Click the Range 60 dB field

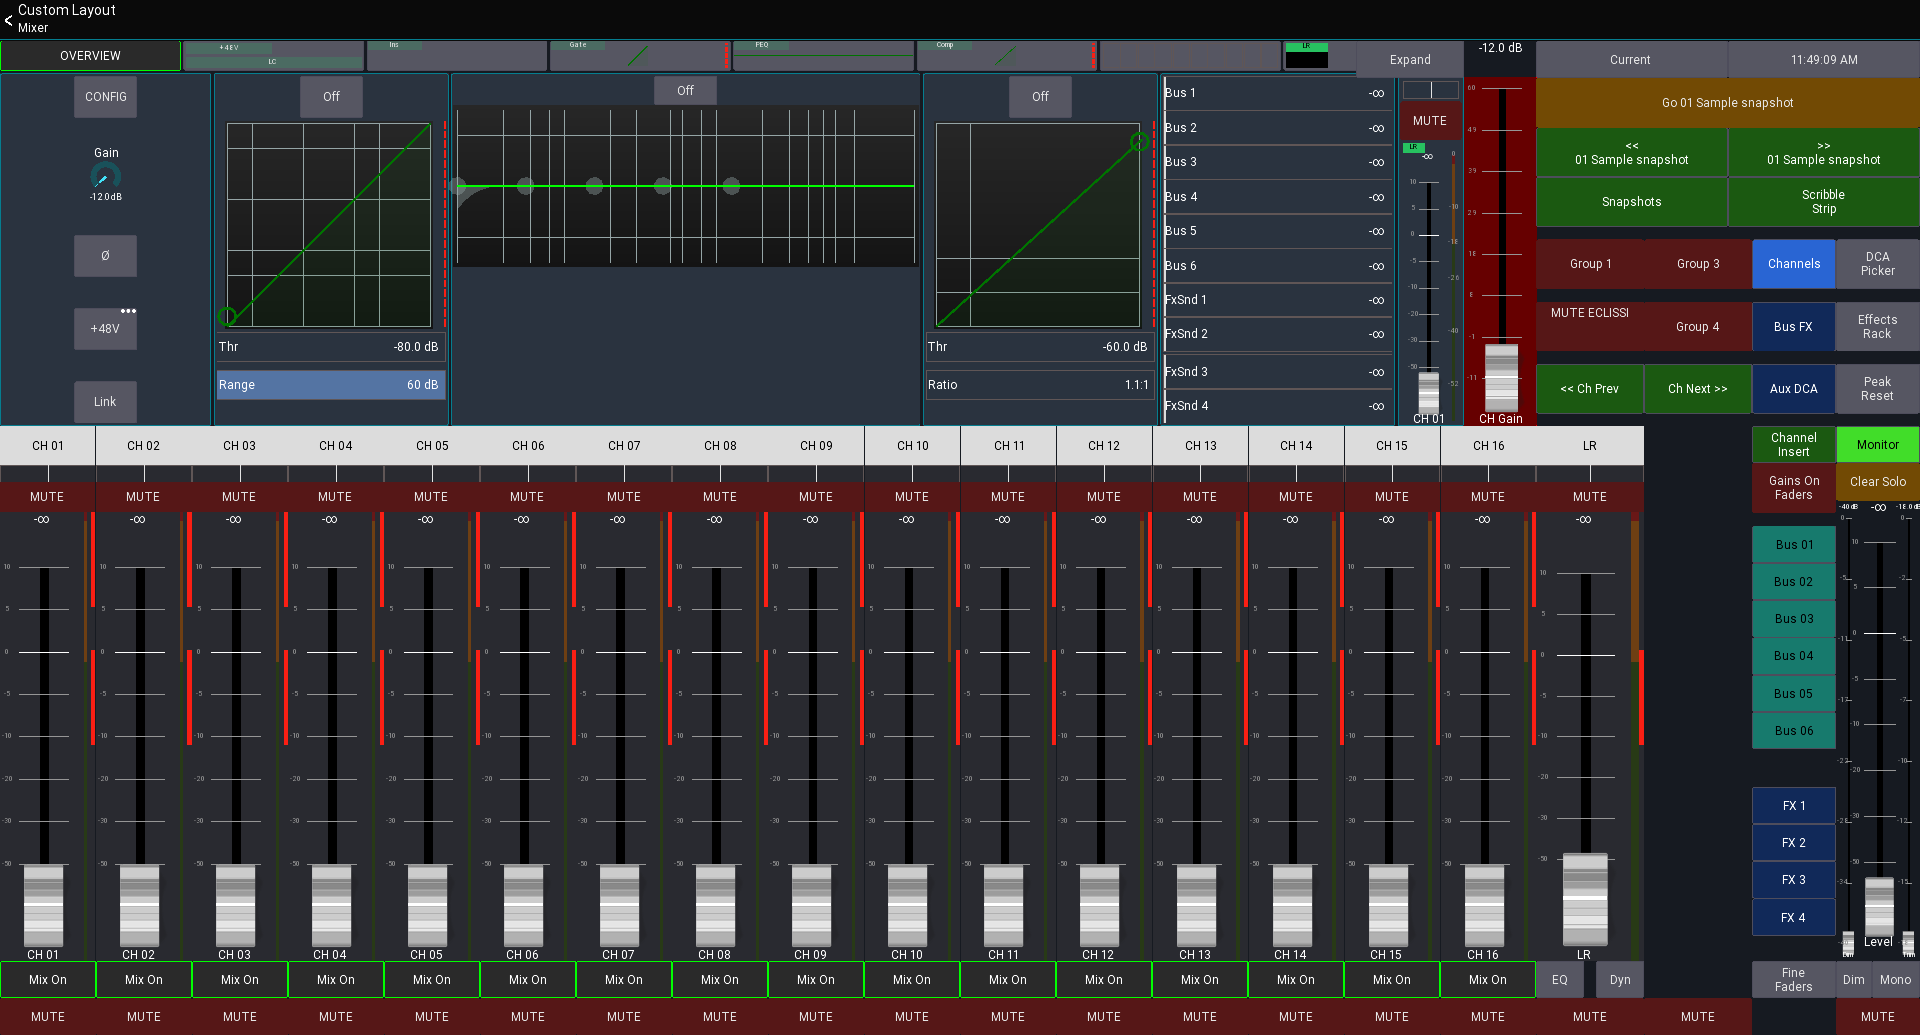click(330, 384)
